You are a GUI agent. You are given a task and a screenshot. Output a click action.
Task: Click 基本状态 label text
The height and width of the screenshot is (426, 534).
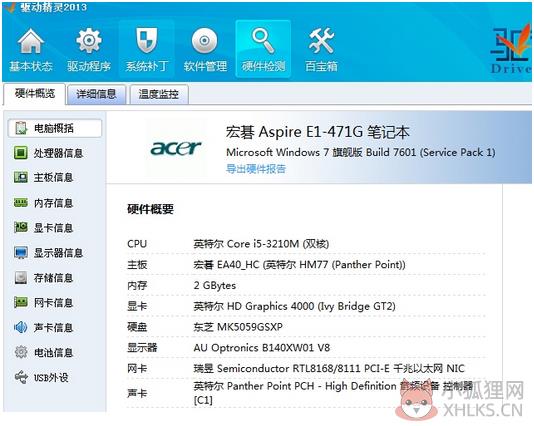31,66
